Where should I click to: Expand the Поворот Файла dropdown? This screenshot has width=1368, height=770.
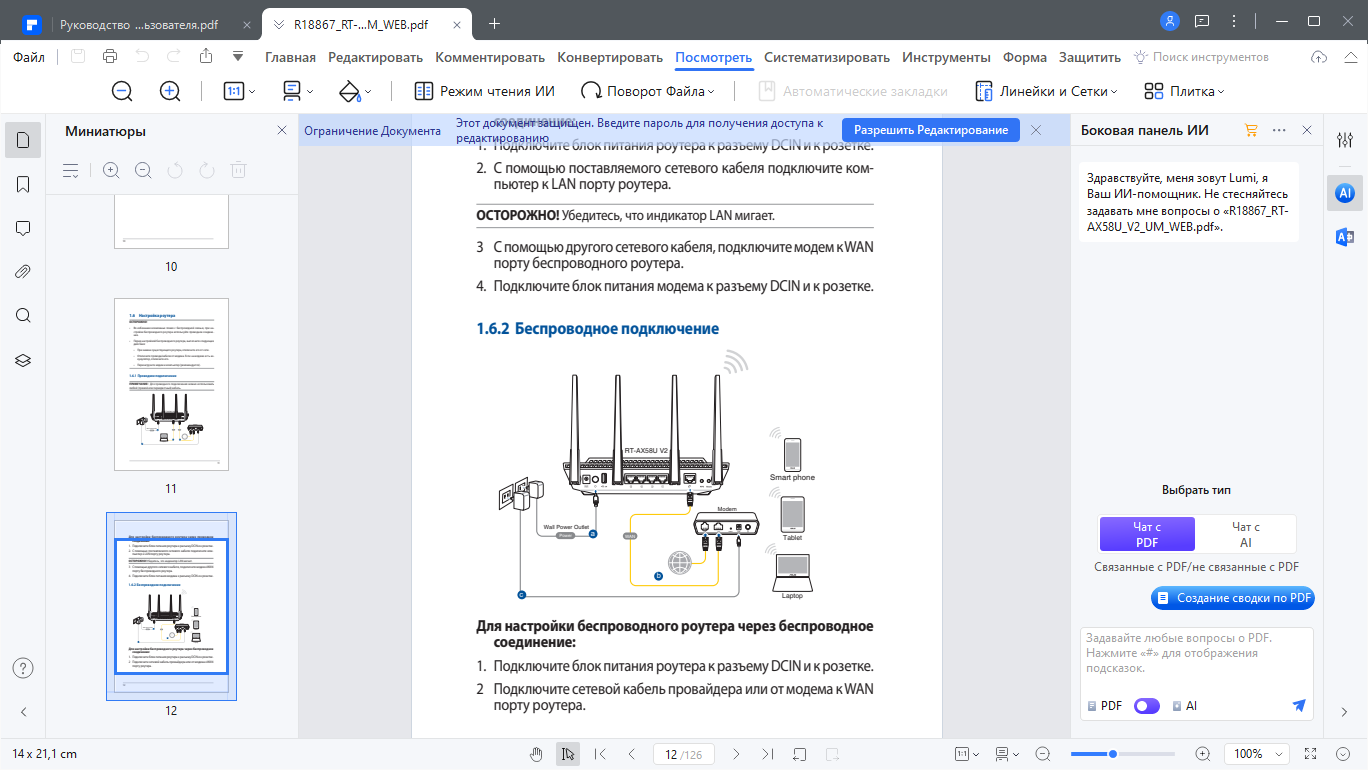pyautogui.click(x=648, y=91)
